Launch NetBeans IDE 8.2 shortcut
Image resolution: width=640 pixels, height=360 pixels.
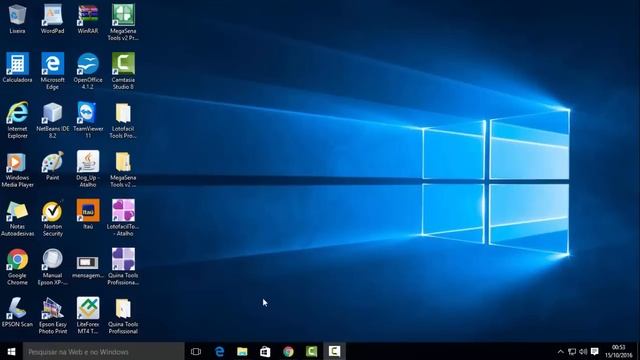(52, 113)
